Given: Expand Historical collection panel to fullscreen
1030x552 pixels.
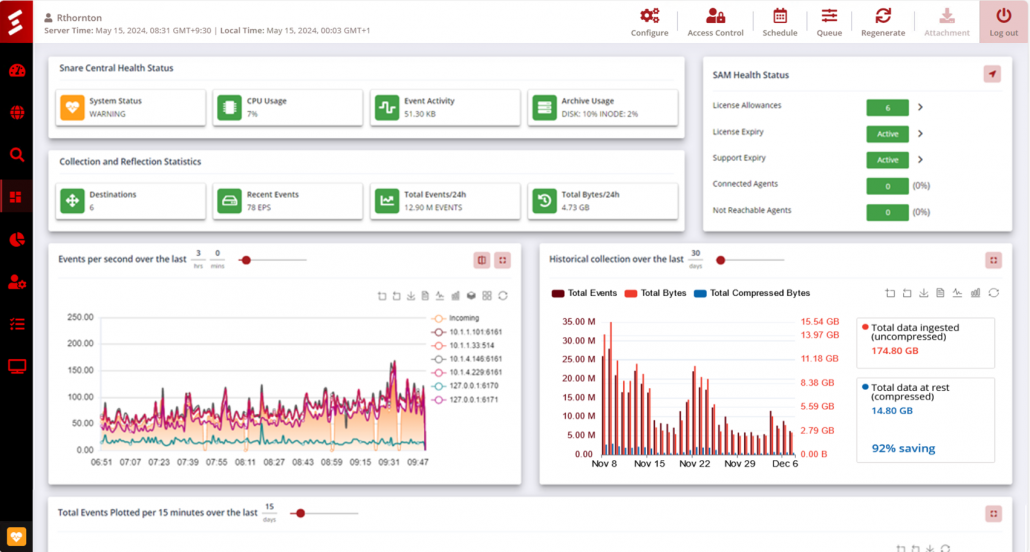Looking at the screenshot, I should (994, 260).
